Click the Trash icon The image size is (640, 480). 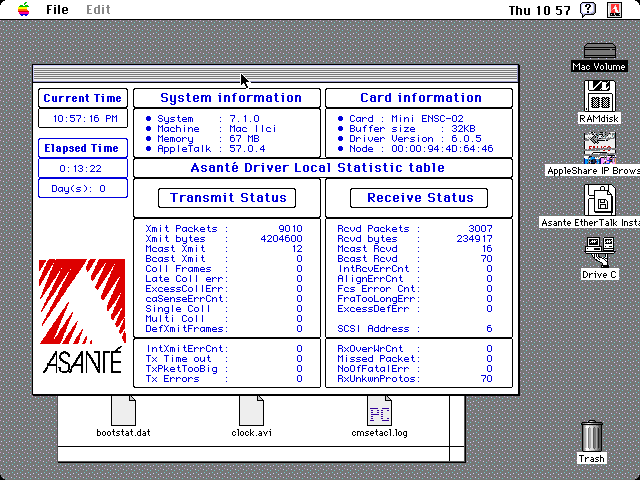point(592,437)
